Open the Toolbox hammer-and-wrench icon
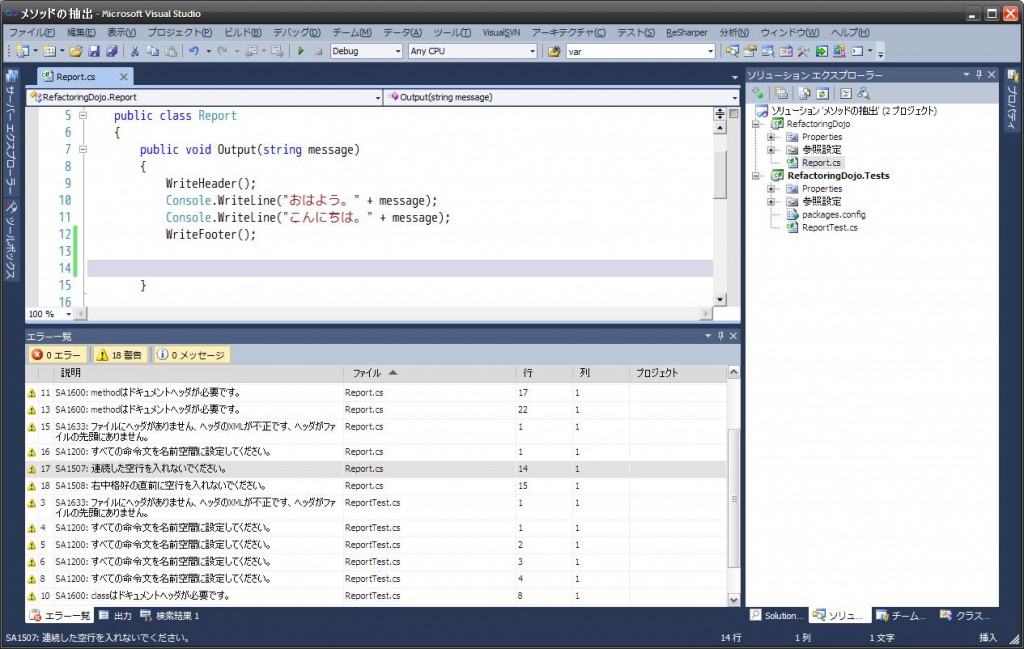Screen dimensions: 1024x649 click(803, 51)
